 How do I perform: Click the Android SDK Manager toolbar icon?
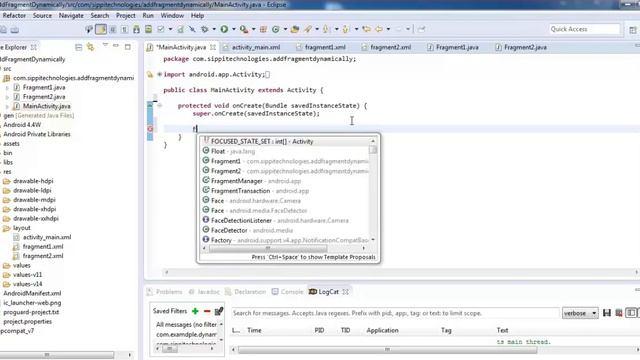(136, 29)
